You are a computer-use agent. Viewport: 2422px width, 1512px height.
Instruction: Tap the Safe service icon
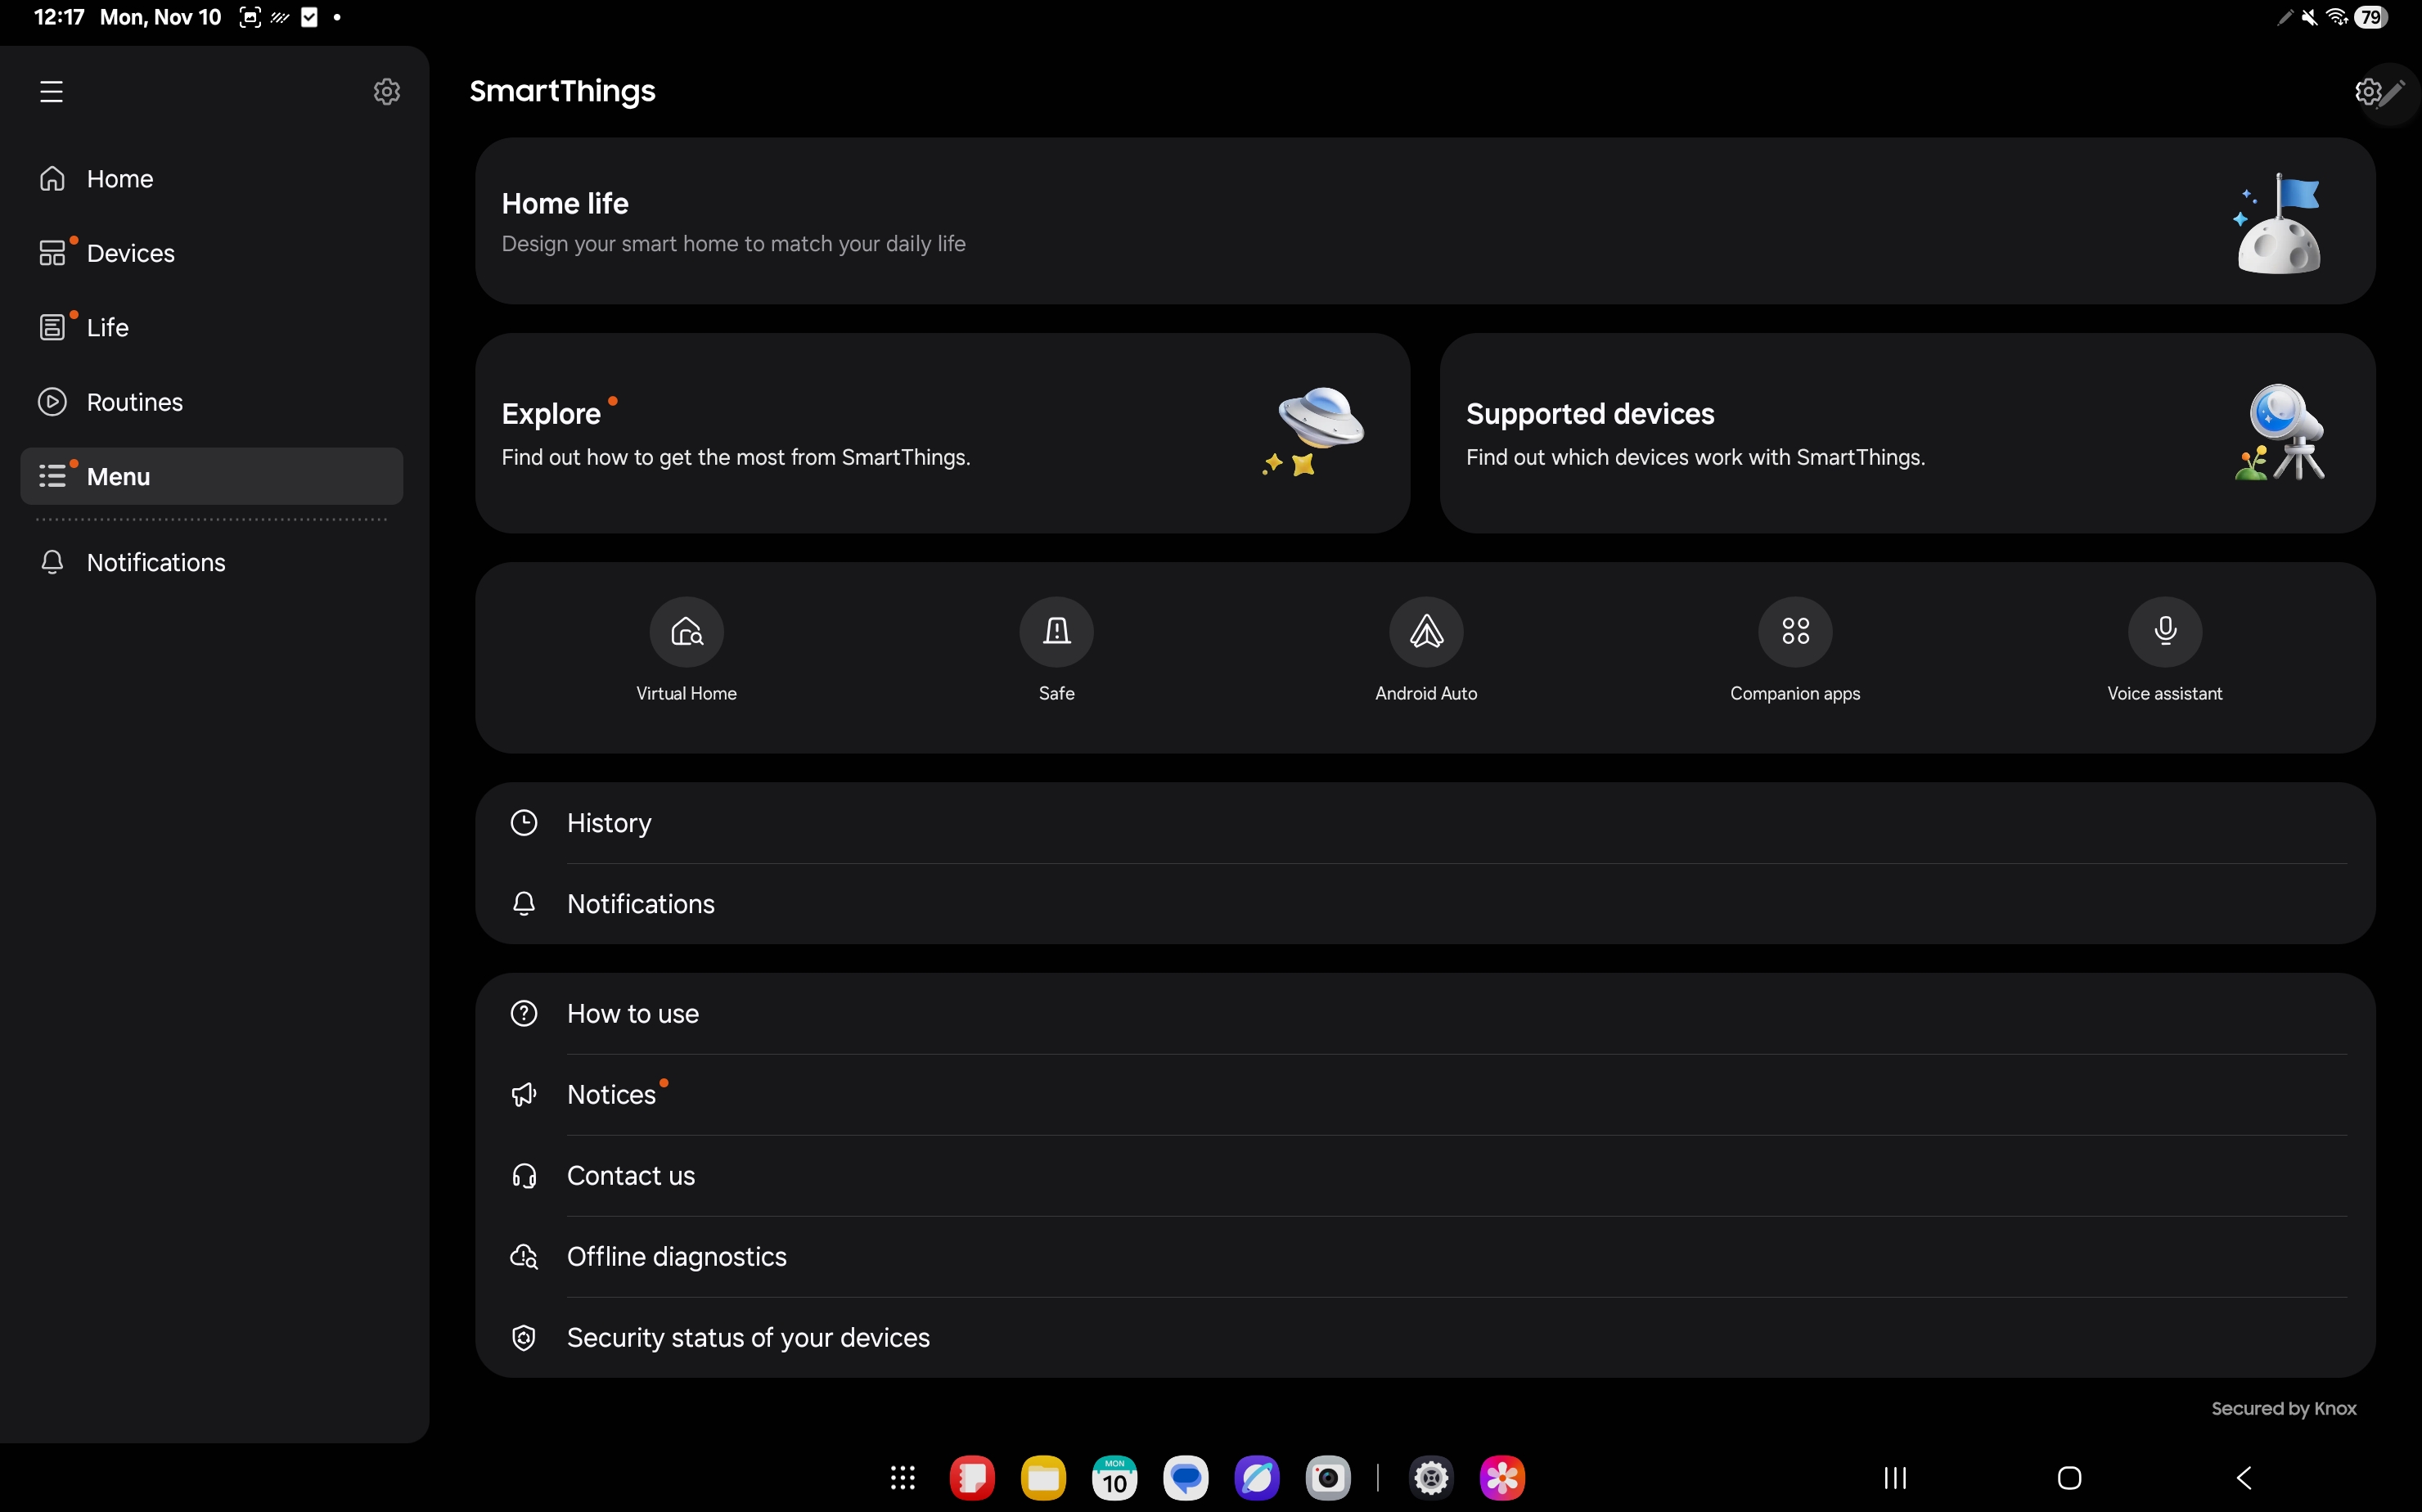click(1056, 631)
